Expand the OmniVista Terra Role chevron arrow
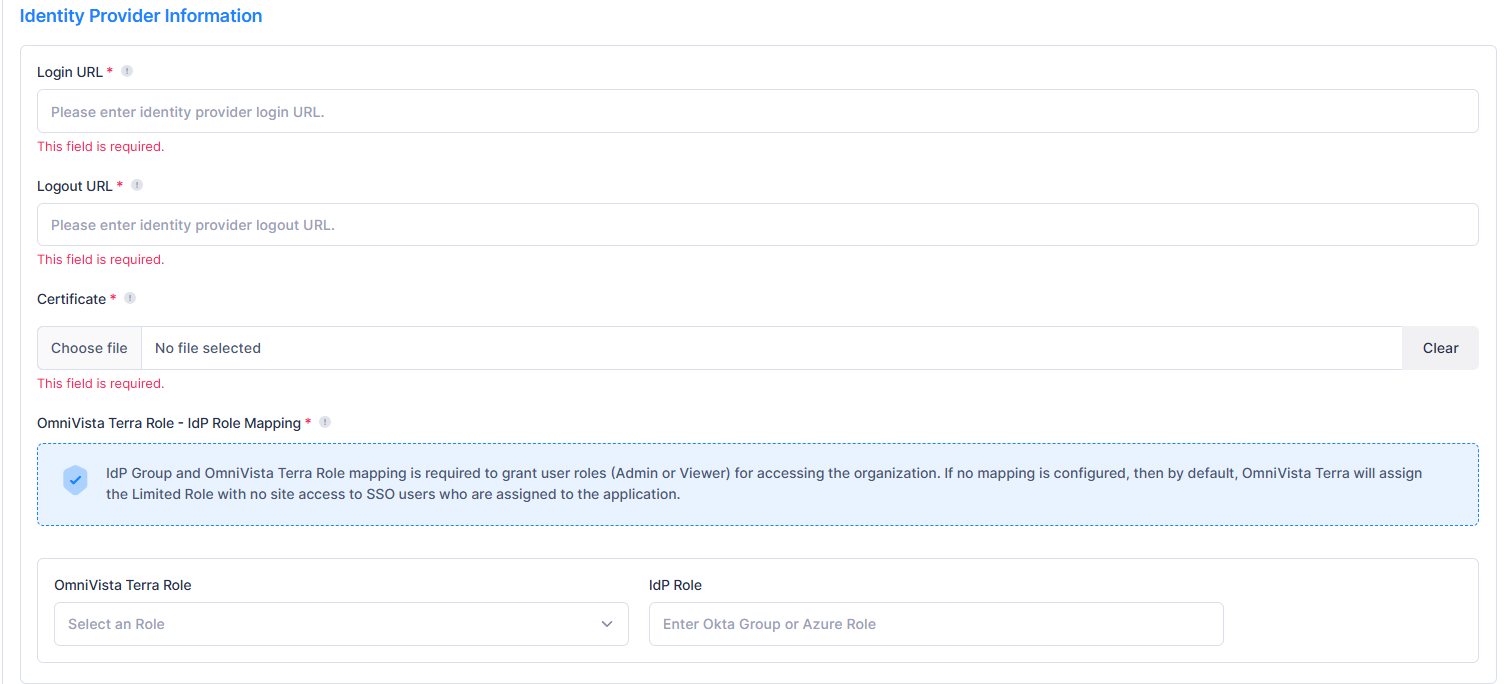The height and width of the screenshot is (684, 1510). [607, 623]
